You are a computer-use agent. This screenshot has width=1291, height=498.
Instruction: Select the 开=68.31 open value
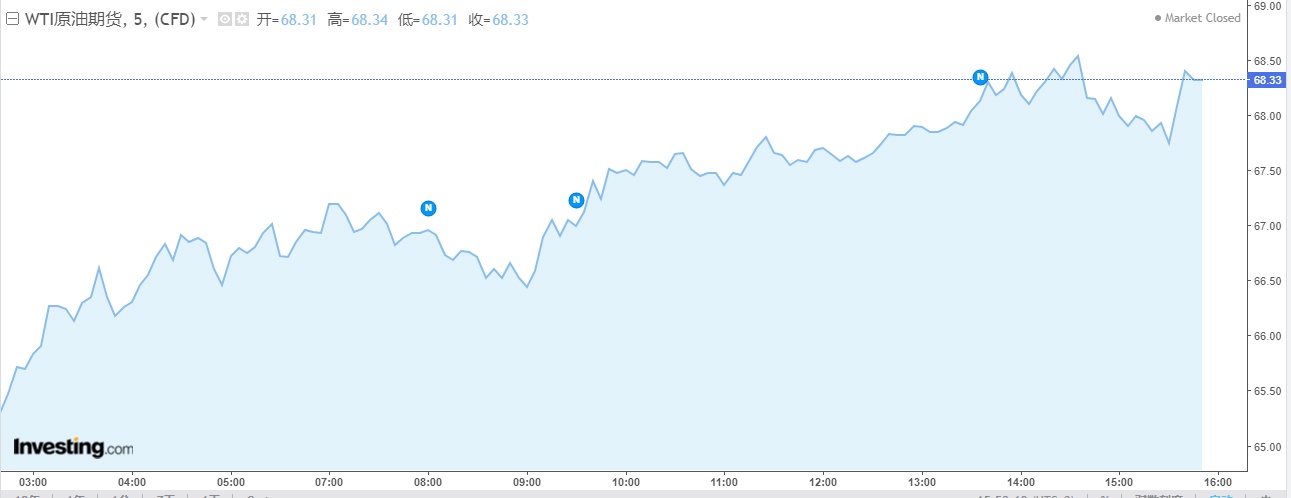tap(285, 19)
